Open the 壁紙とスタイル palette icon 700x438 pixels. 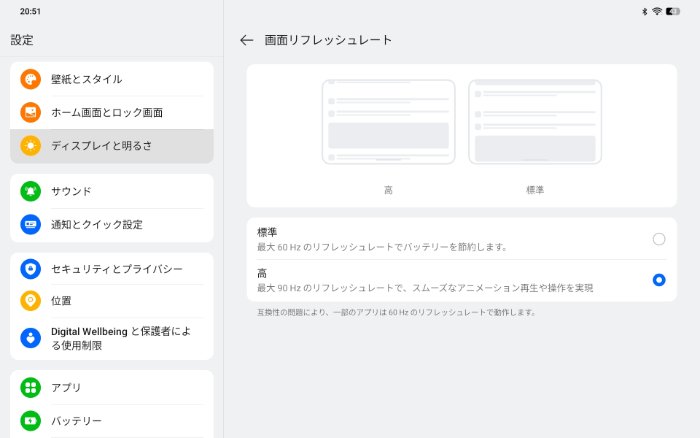click(x=31, y=79)
